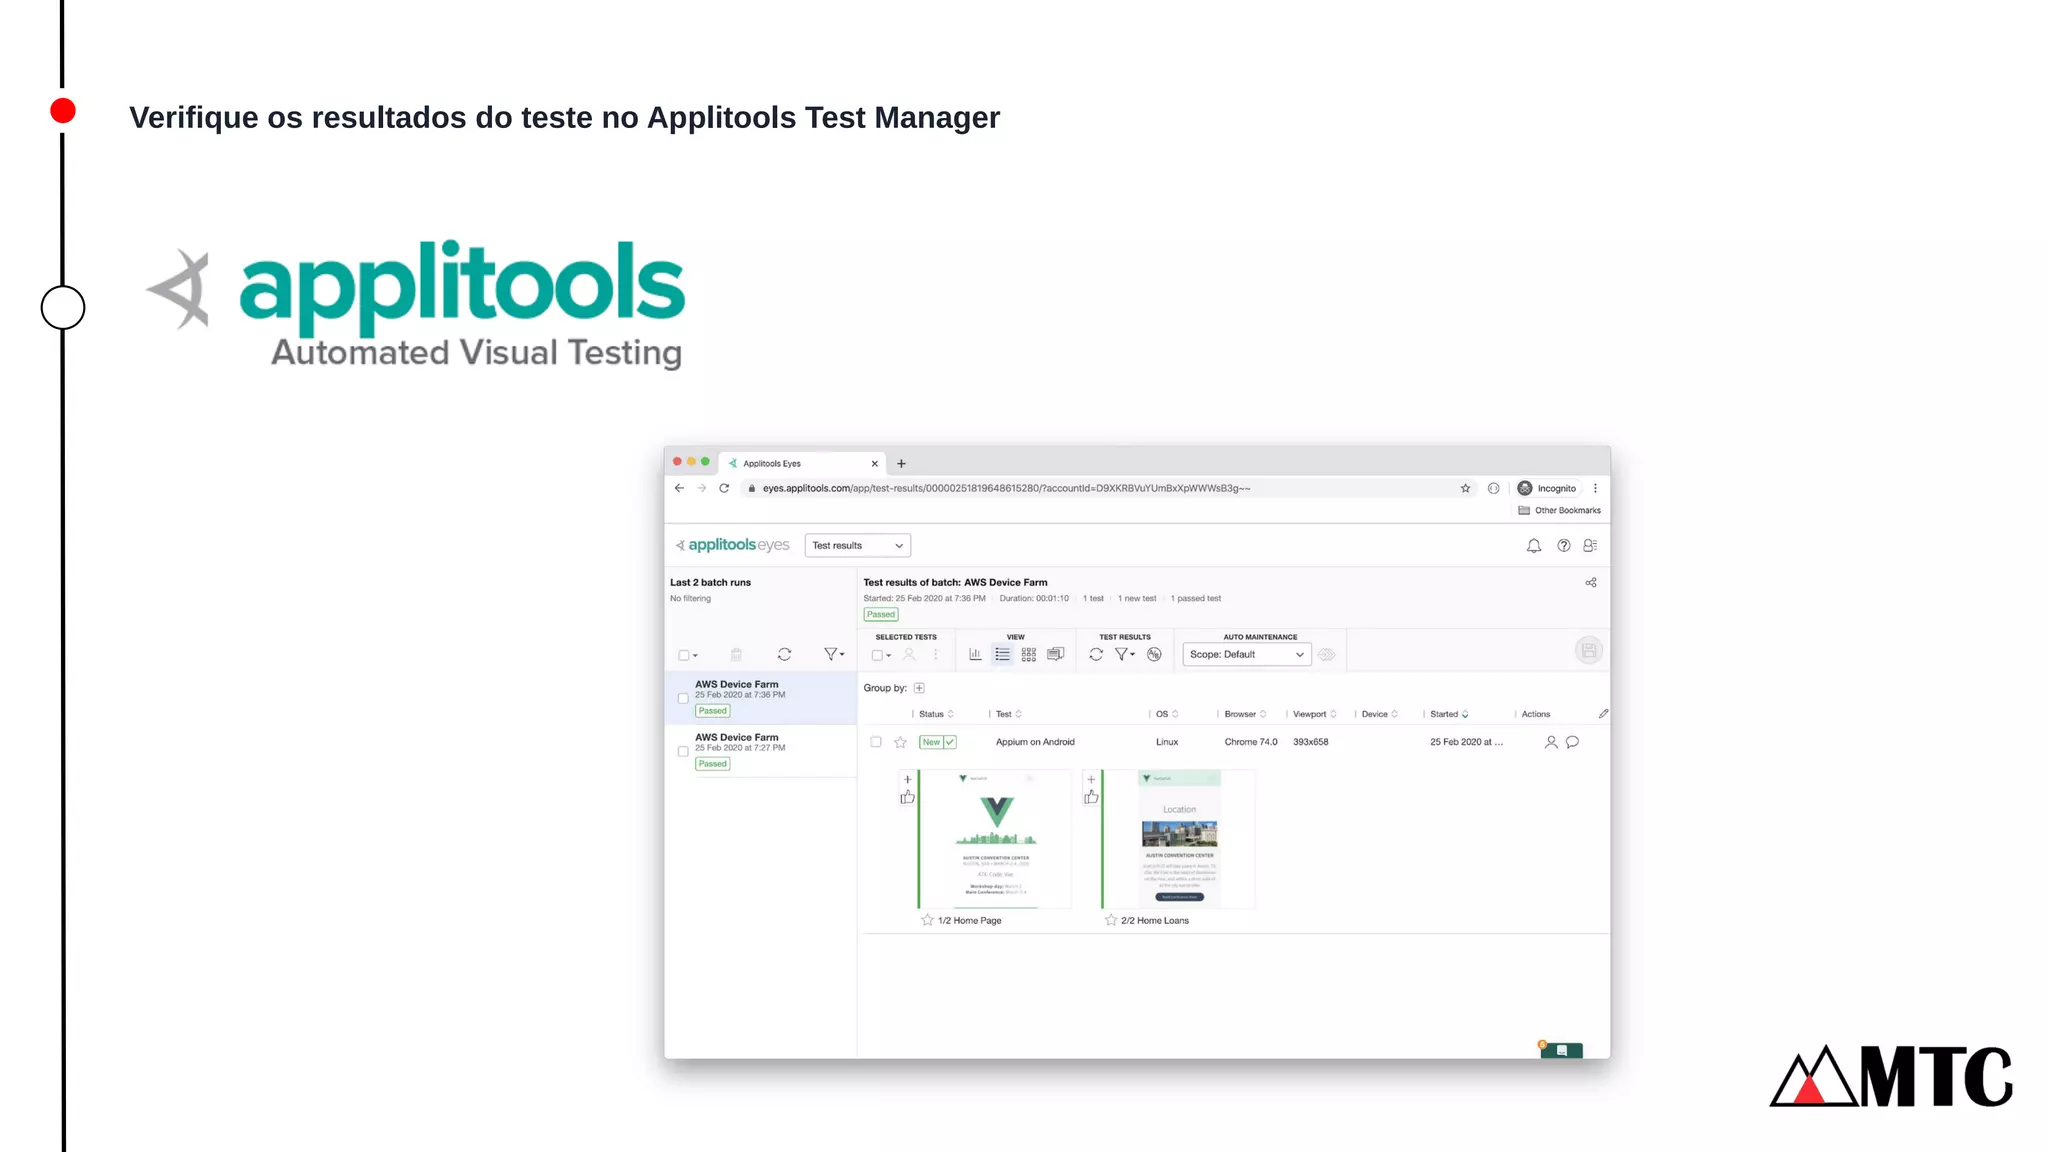The image size is (2048, 1152).
Task: Refresh the test results
Action: [x=1096, y=655]
